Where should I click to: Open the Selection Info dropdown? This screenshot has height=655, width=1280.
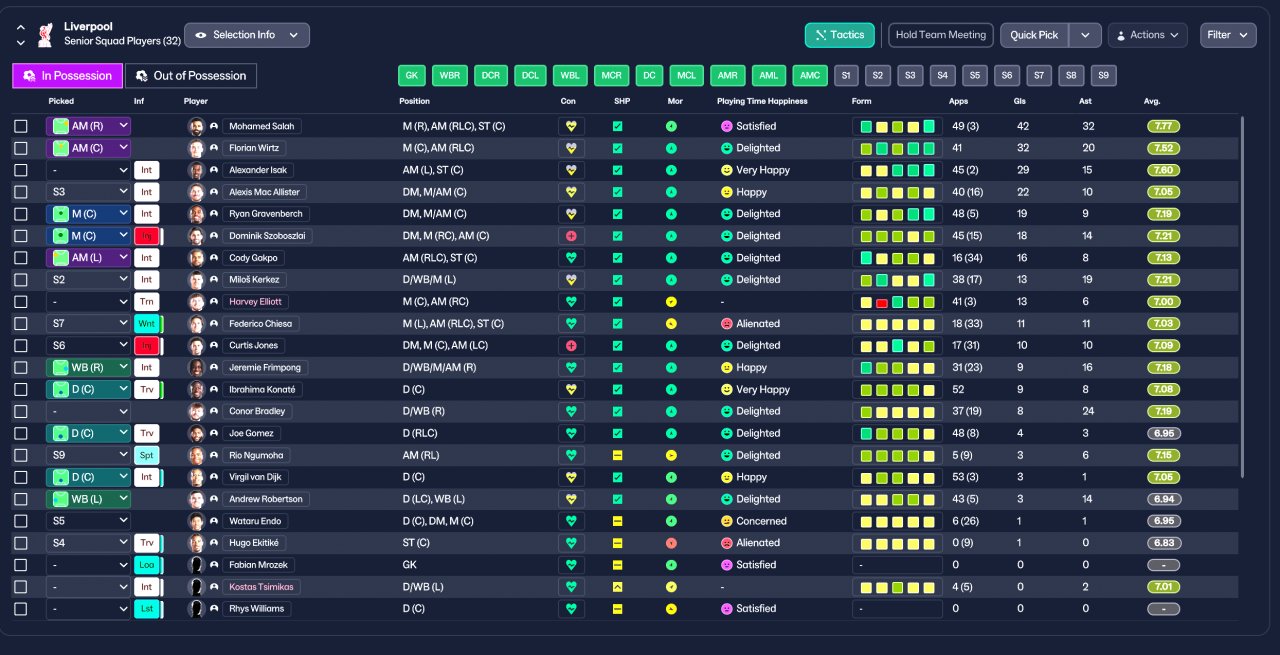coord(247,35)
